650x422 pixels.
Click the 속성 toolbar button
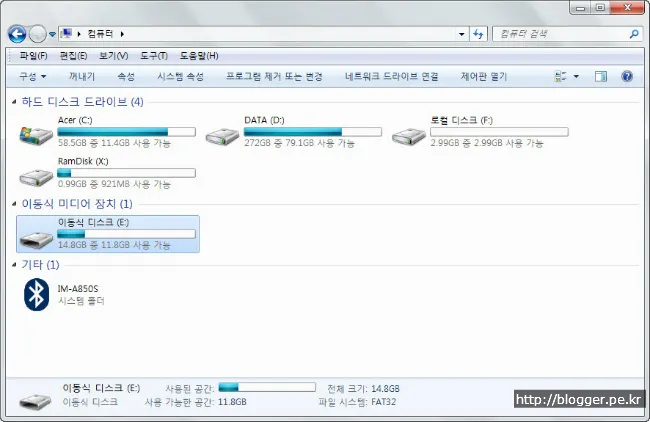click(126, 76)
